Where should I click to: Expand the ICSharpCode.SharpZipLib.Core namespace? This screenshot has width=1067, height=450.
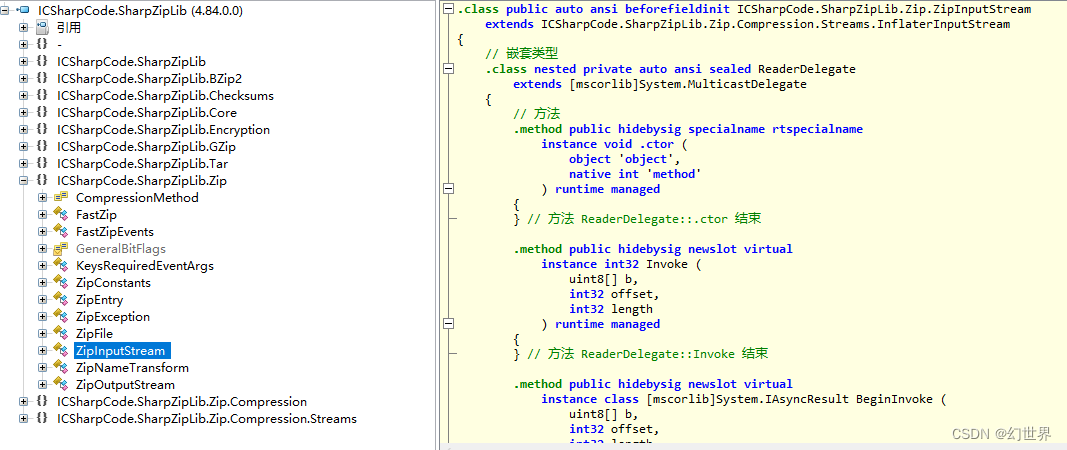(24, 113)
